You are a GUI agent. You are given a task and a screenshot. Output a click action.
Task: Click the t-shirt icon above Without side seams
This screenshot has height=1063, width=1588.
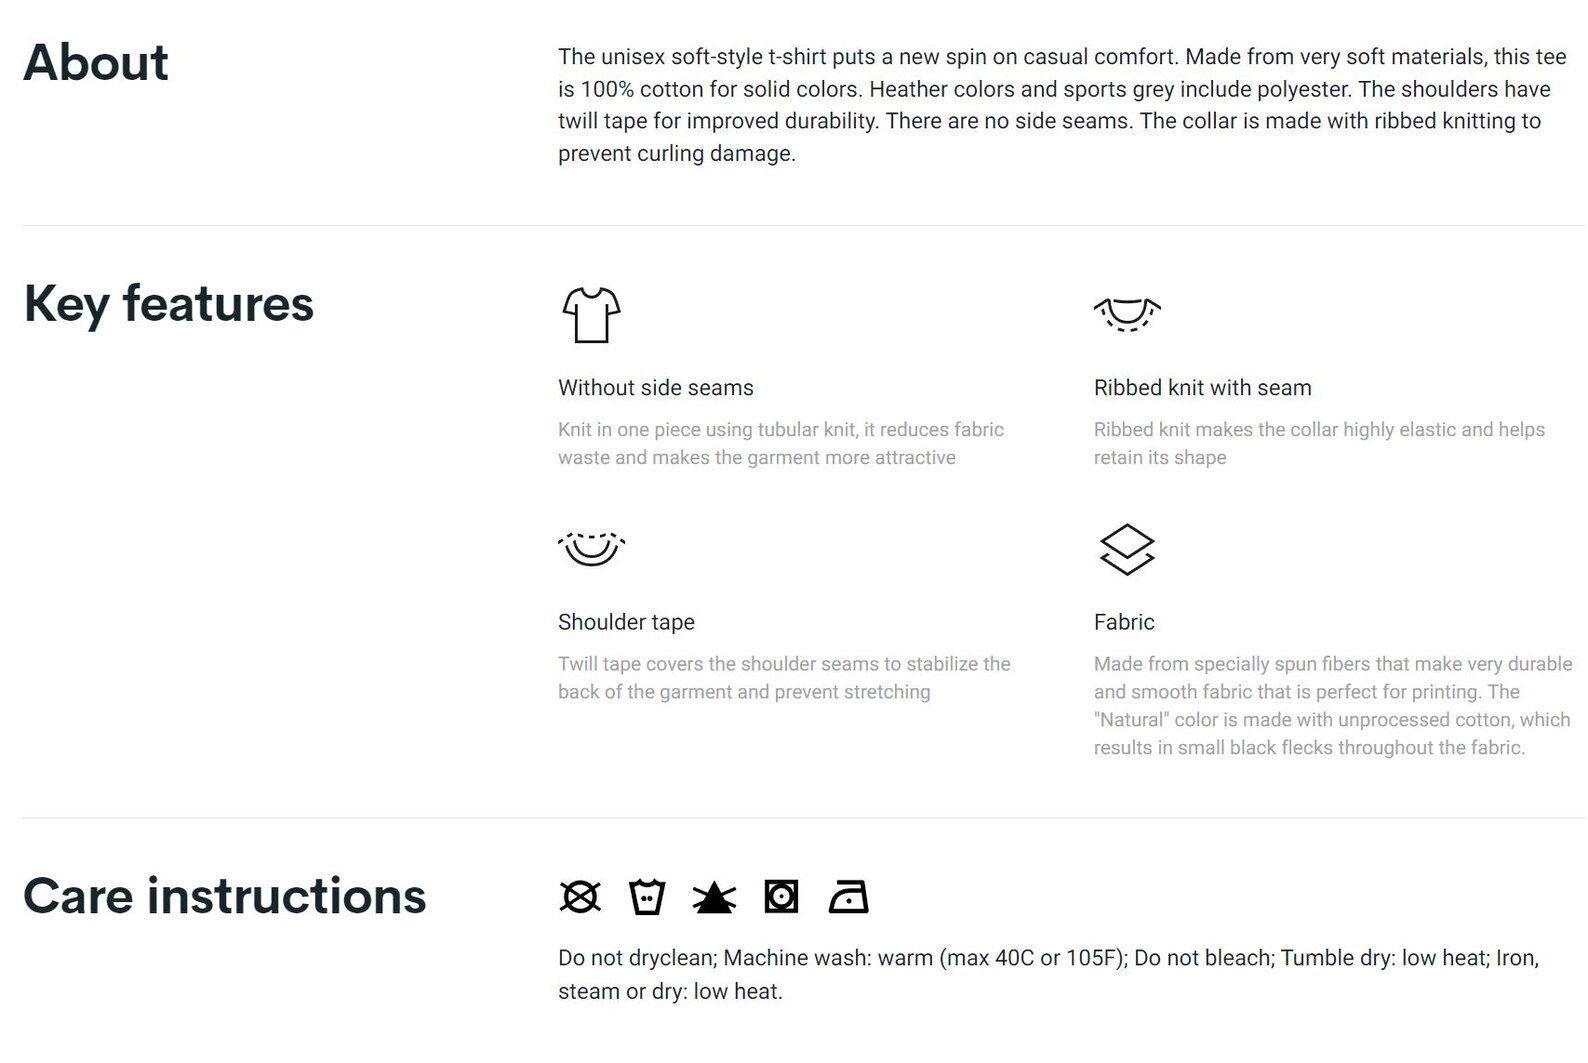(x=591, y=315)
